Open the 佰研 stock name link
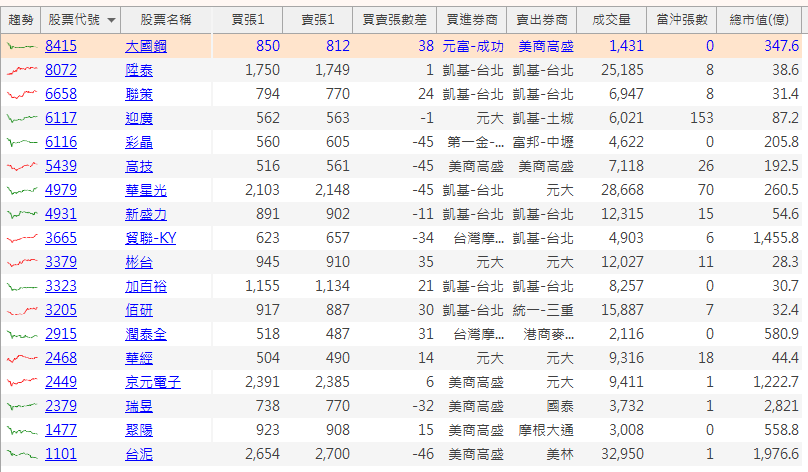 [x=139, y=311]
